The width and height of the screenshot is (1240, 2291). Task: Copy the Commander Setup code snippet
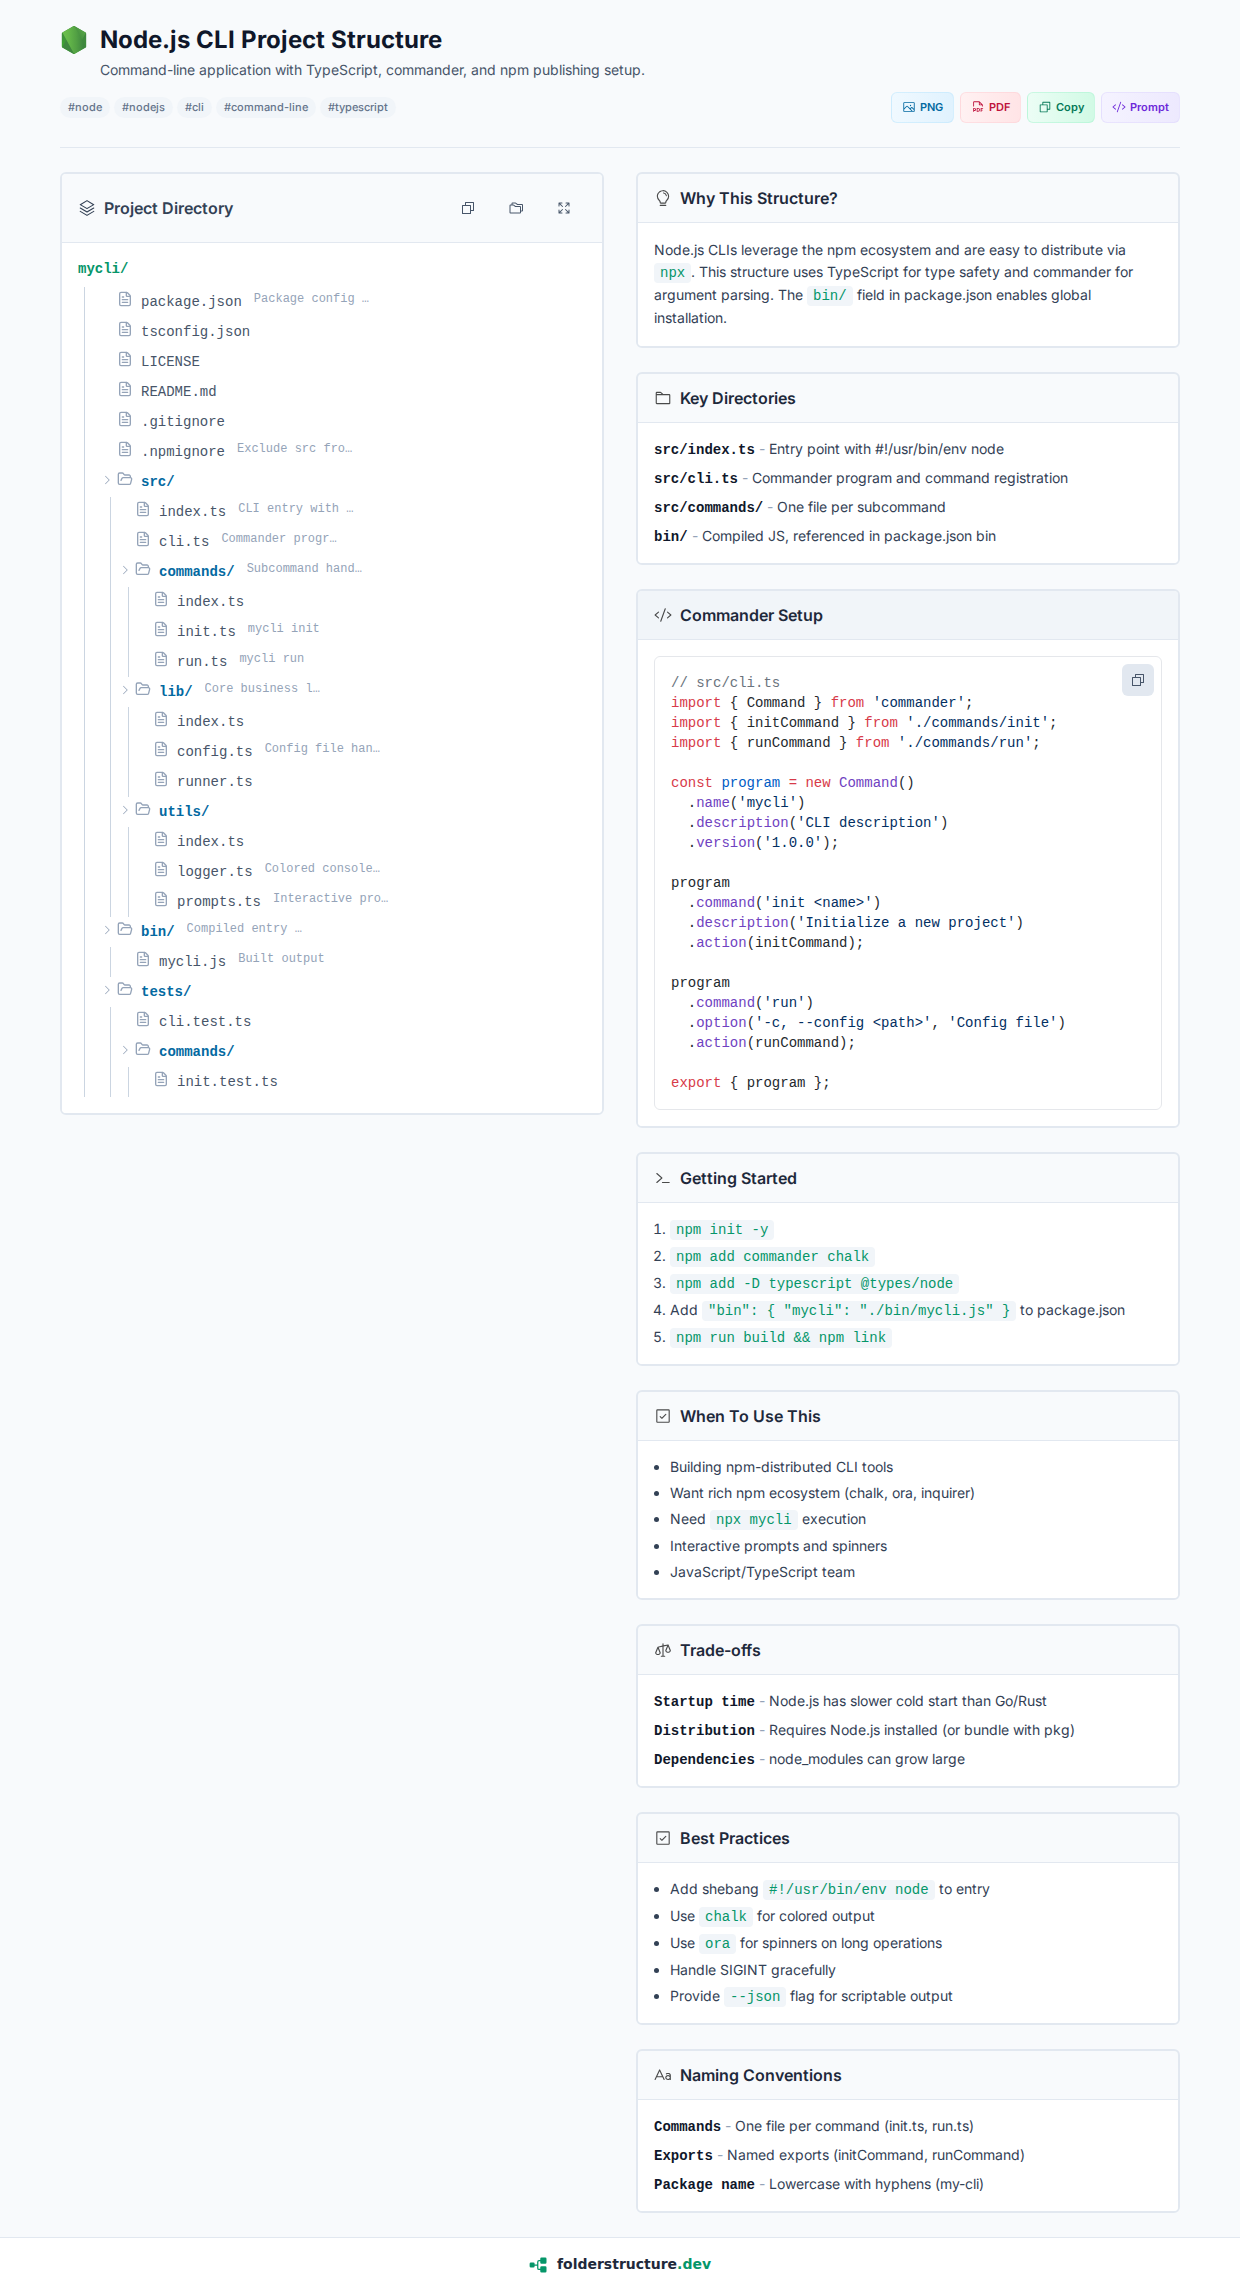tap(1137, 680)
